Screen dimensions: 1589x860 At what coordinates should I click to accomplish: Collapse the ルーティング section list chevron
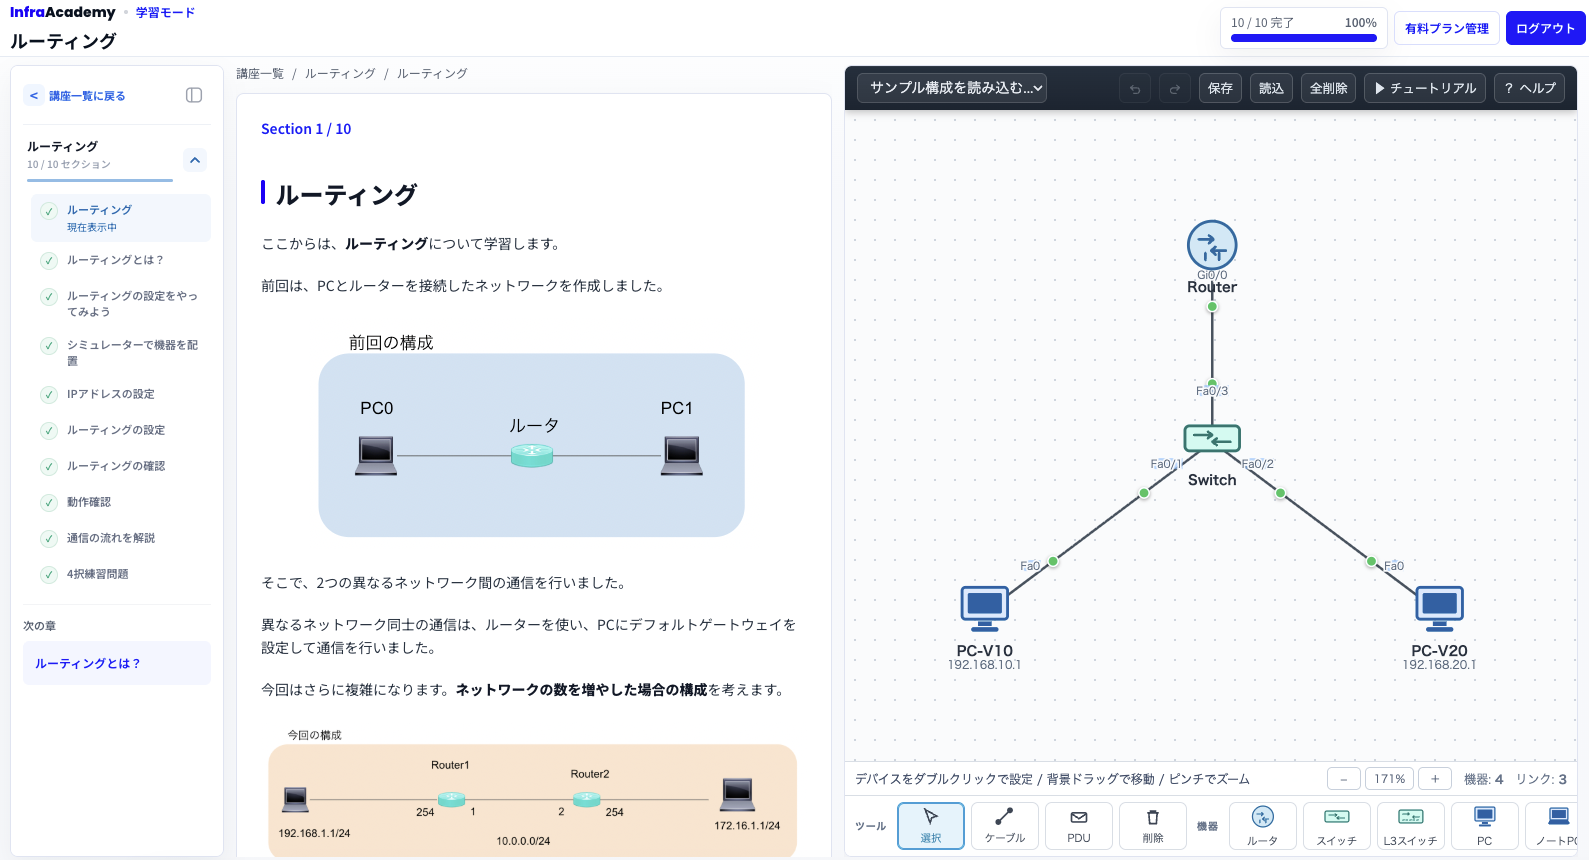(195, 159)
